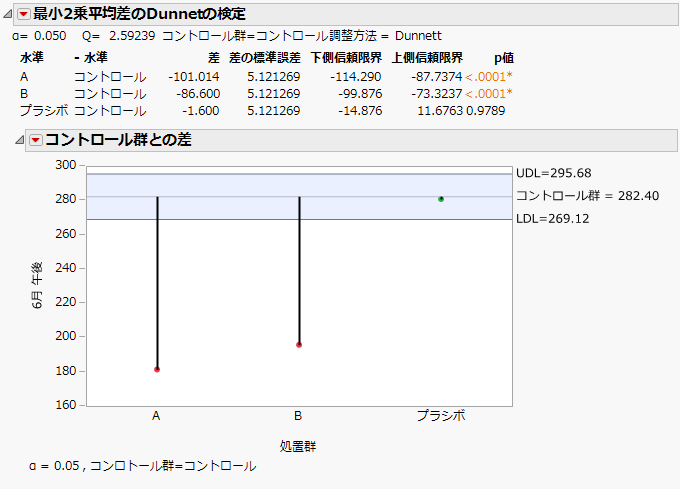Click the p-value 0.9789 for プラシボ
The height and width of the screenshot is (489, 680).
486,111
